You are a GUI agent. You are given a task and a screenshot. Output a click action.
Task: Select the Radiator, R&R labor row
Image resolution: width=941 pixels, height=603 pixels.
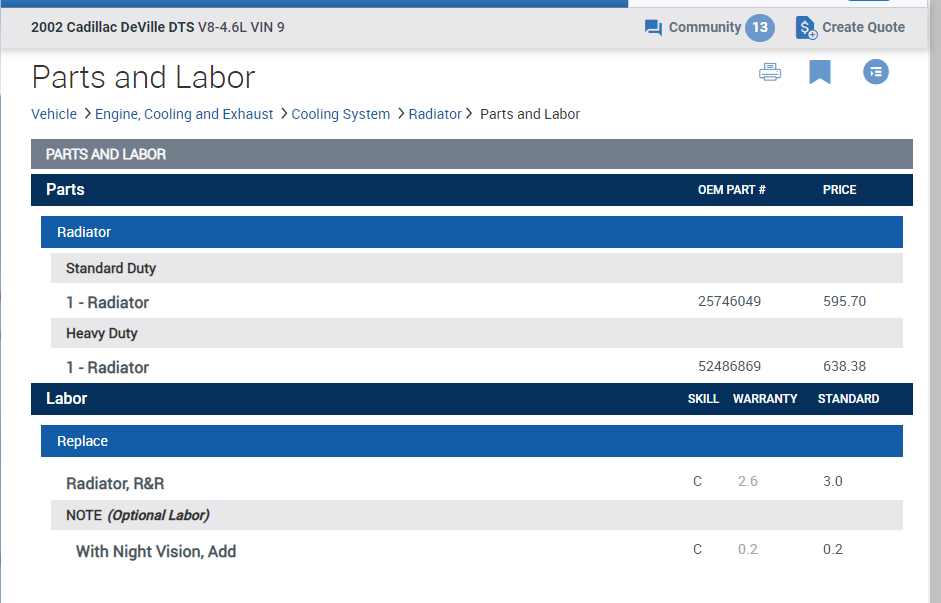pos(477,482)
